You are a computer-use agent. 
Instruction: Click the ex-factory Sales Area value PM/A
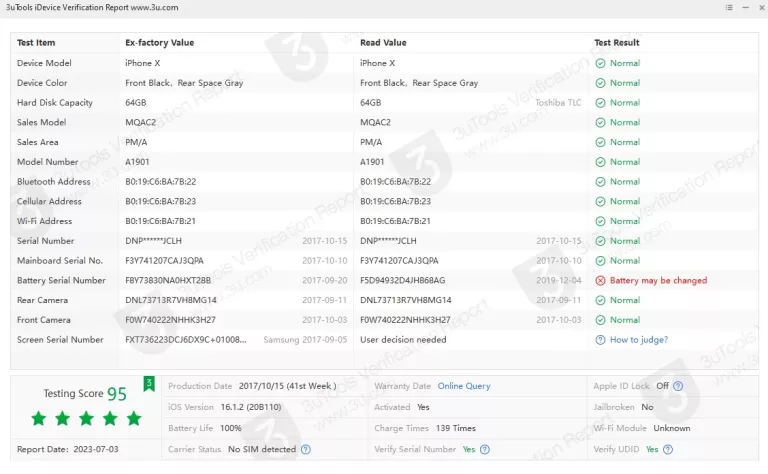(x=136, y=142)
